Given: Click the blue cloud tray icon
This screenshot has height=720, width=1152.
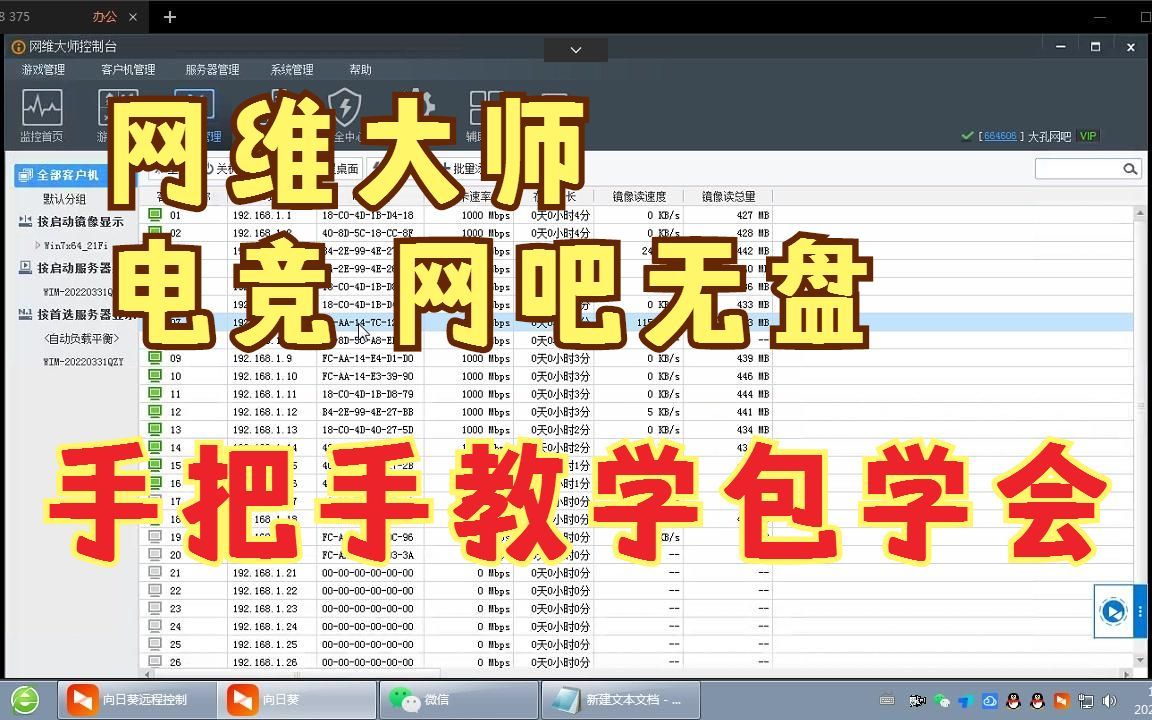Looking at the screenshot, I should pos(989,700).
